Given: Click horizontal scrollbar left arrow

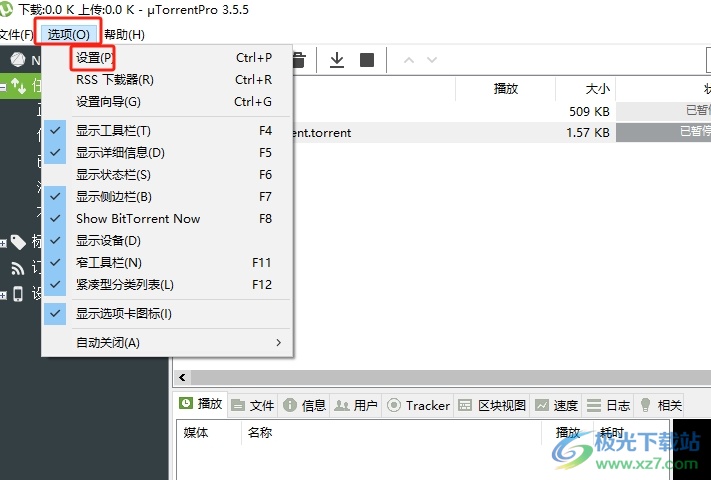Looking at the screenshot, I should click(182, 377).
